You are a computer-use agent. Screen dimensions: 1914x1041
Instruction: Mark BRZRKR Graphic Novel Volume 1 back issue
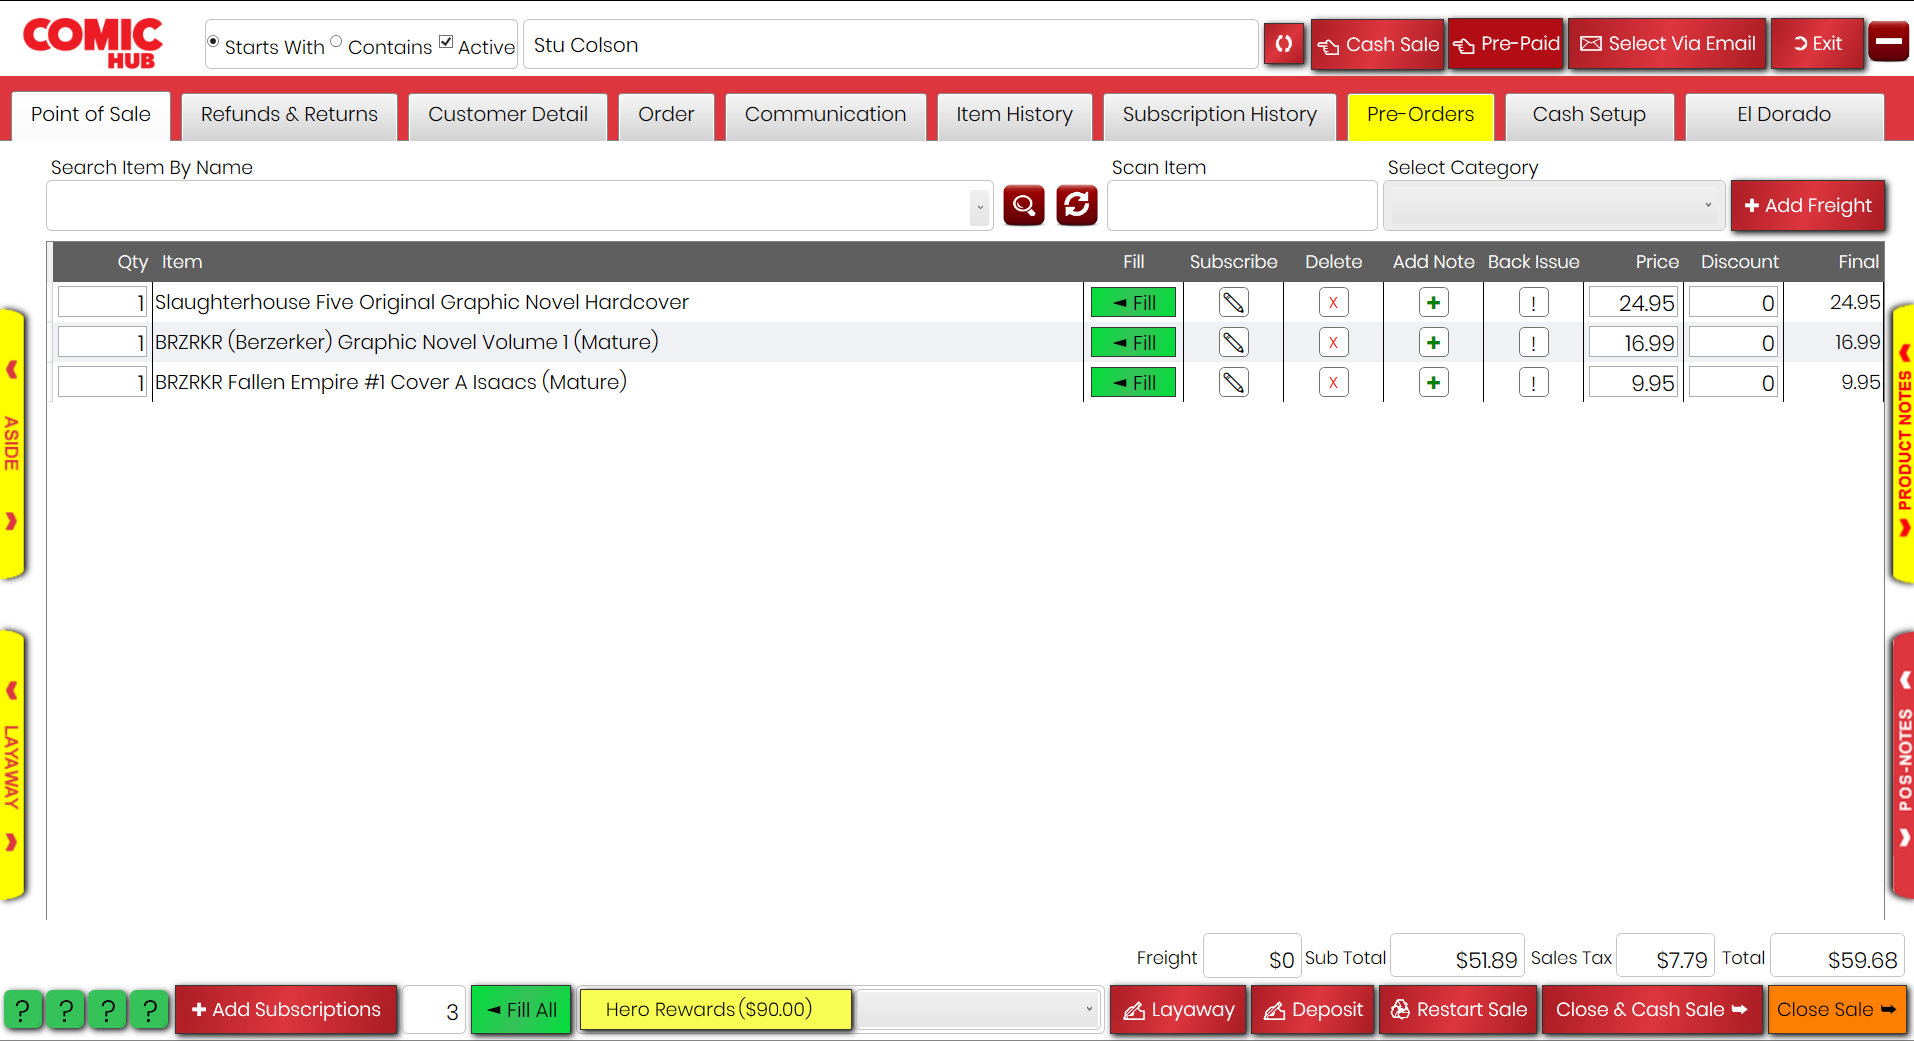click(1533, 342)
